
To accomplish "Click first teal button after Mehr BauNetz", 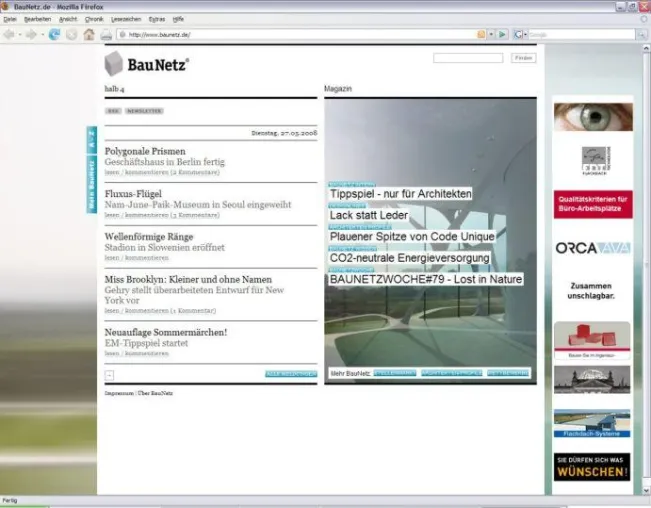I will click(395, 373).
